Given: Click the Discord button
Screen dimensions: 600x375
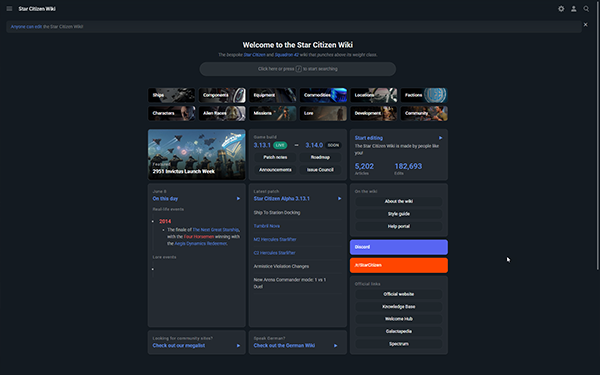Looking at the screenshot, I should click(x=399, y=247).
